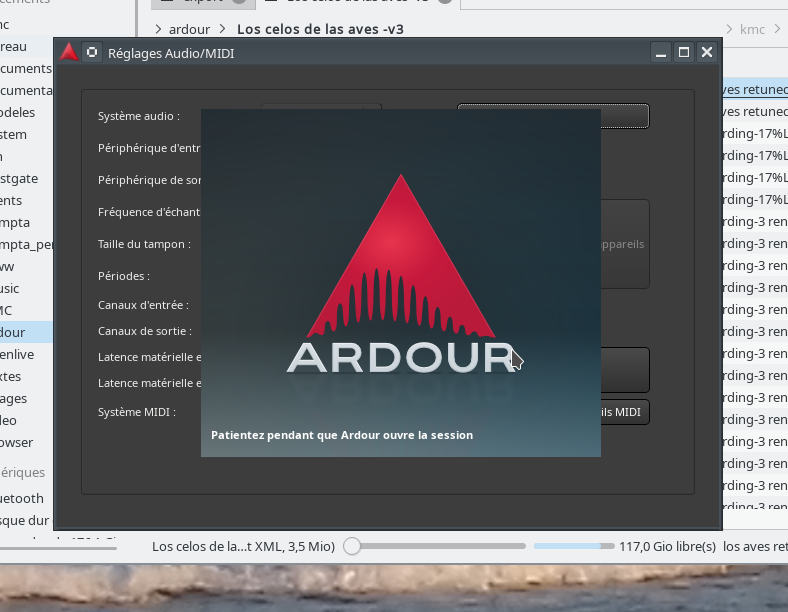Click the 'Canaux d'entrée :' label
This screenshot has height=612, width=788.
click(143, 305)
